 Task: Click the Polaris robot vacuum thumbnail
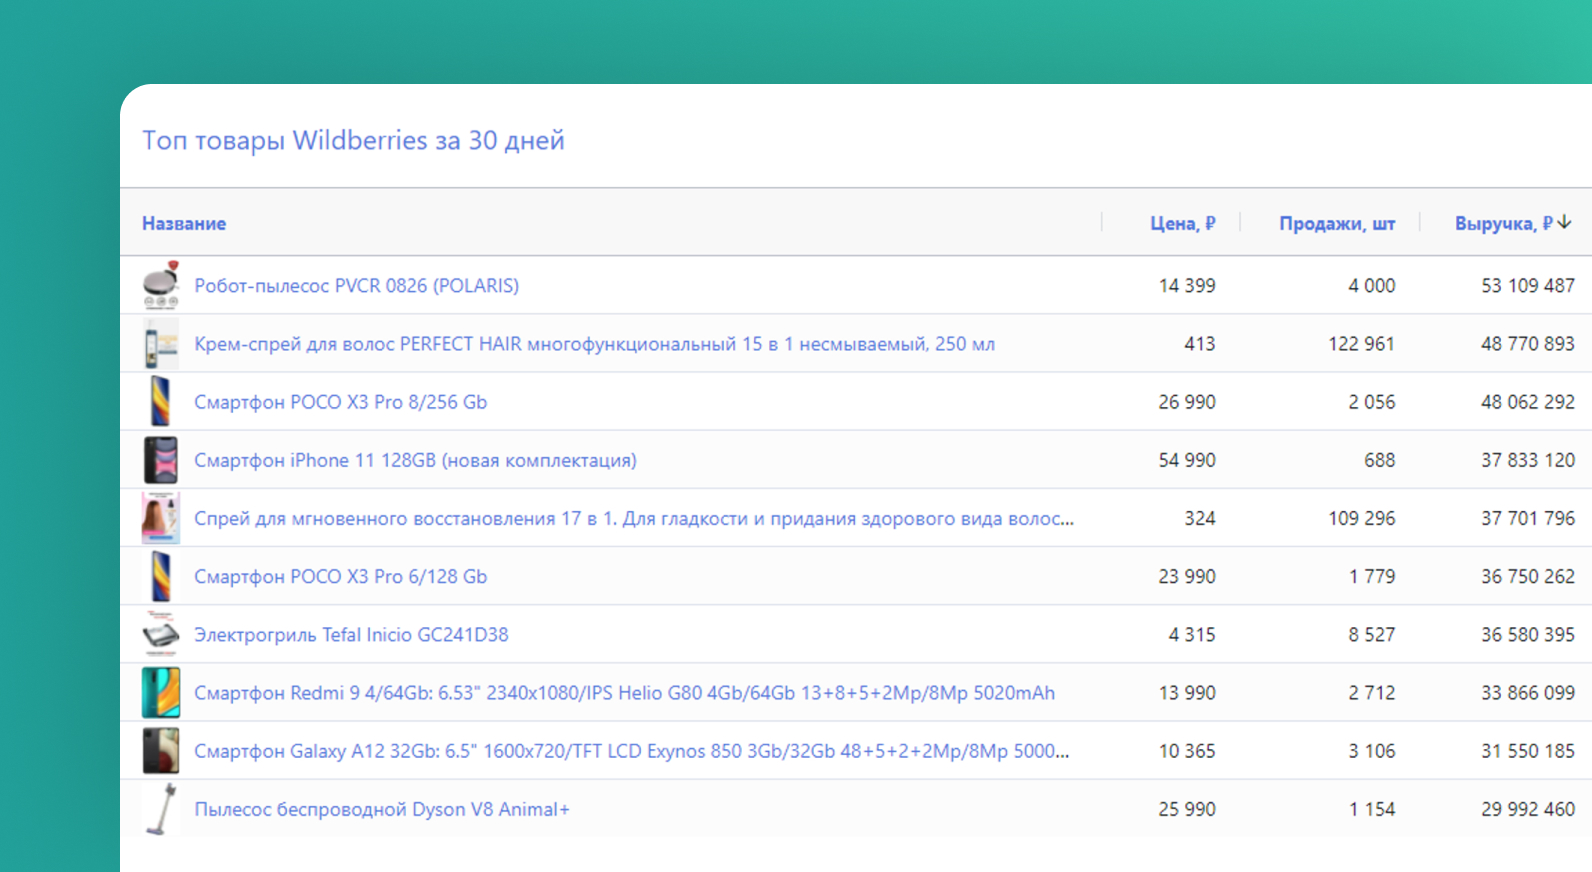pos(160,286)
